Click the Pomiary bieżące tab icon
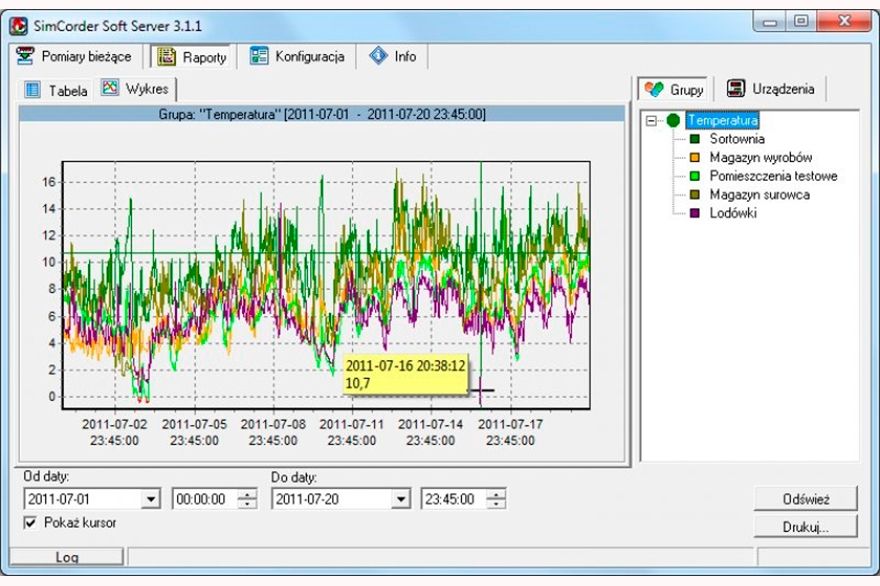 [25, 56]
